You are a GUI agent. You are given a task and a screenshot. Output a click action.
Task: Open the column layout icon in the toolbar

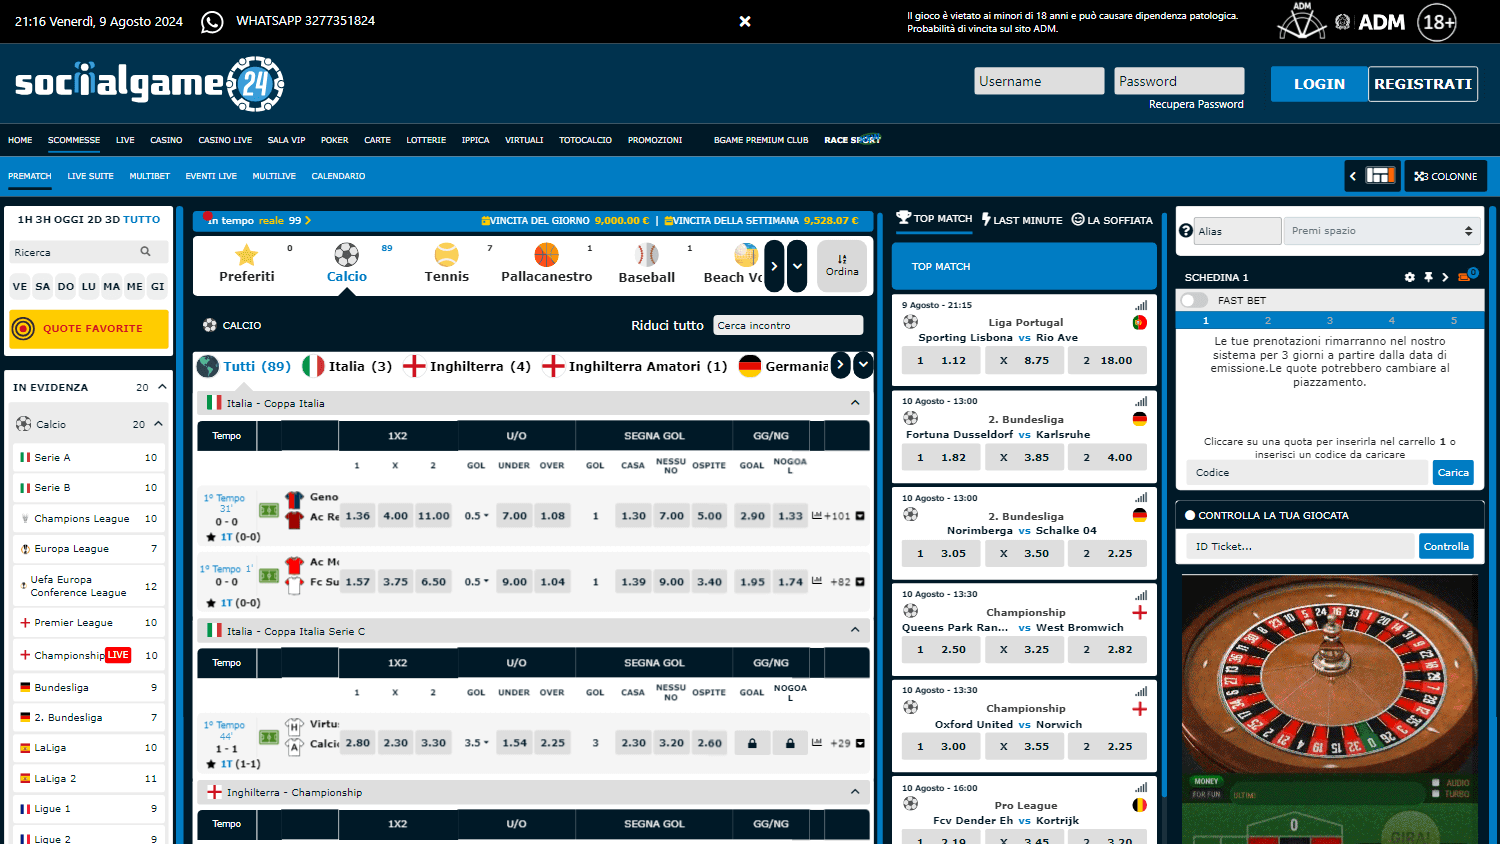1380,175
